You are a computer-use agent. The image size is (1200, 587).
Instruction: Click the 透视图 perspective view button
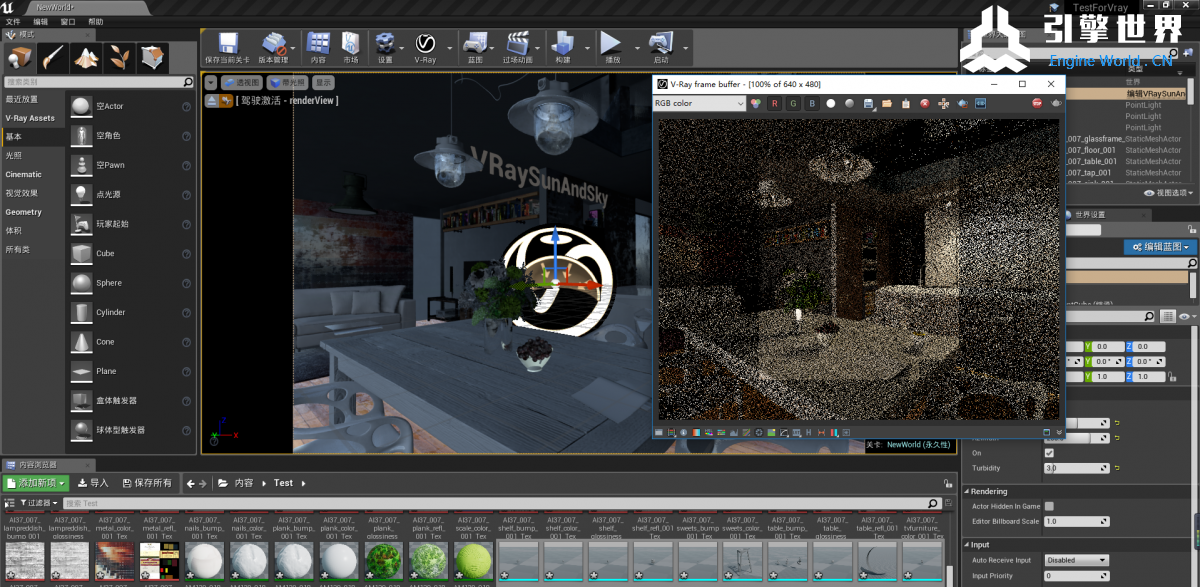coord(242,83)
